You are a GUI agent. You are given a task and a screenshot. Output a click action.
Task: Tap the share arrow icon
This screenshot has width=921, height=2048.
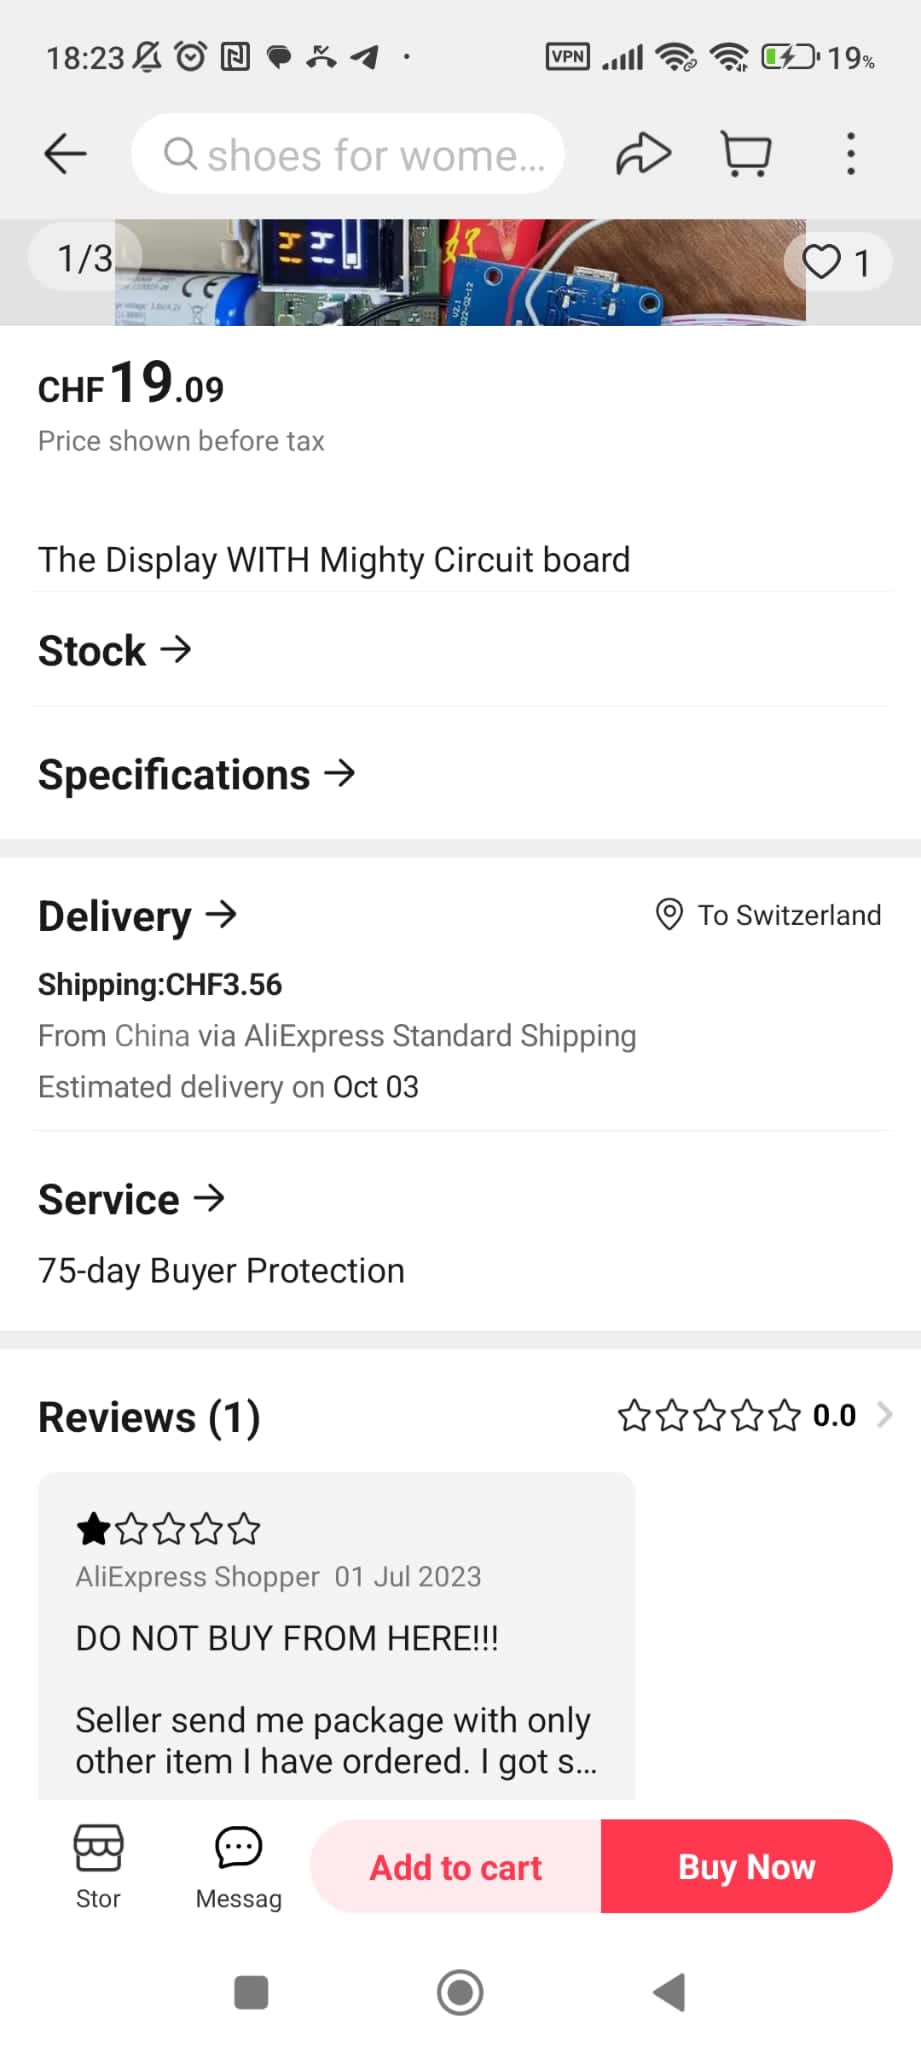click(x=642, y=154)
